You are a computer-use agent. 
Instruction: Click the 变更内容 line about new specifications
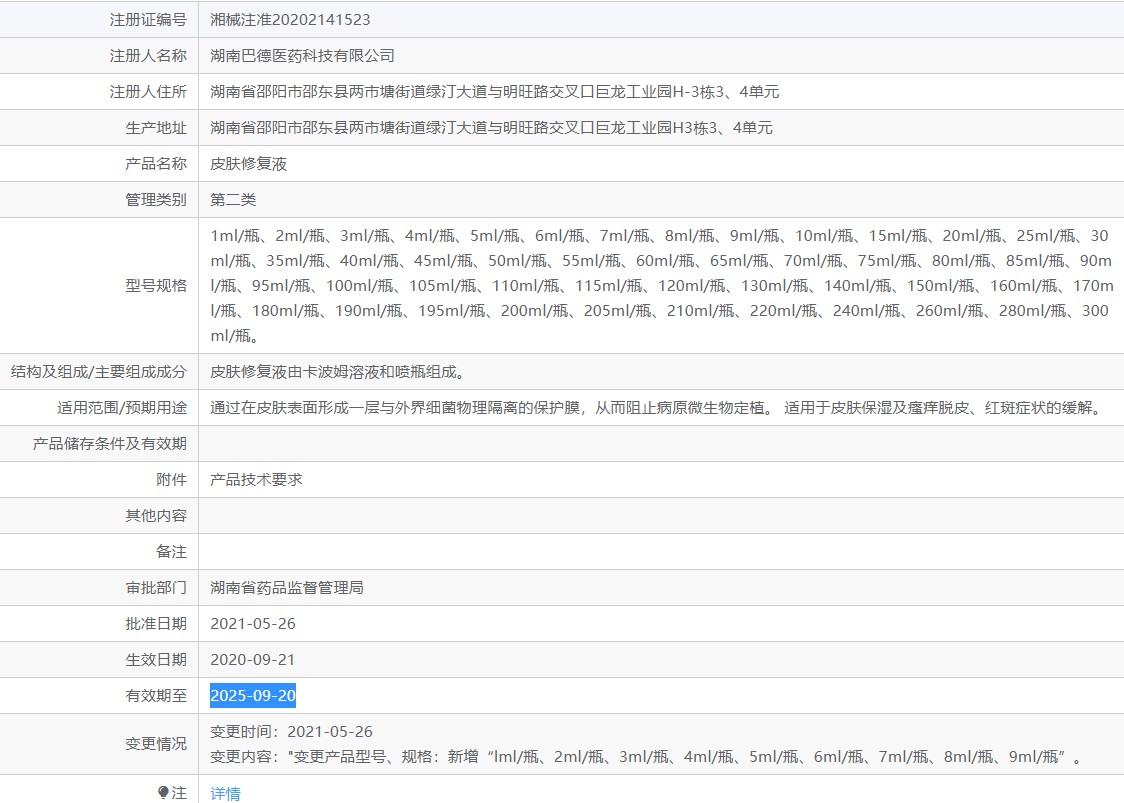647,756
